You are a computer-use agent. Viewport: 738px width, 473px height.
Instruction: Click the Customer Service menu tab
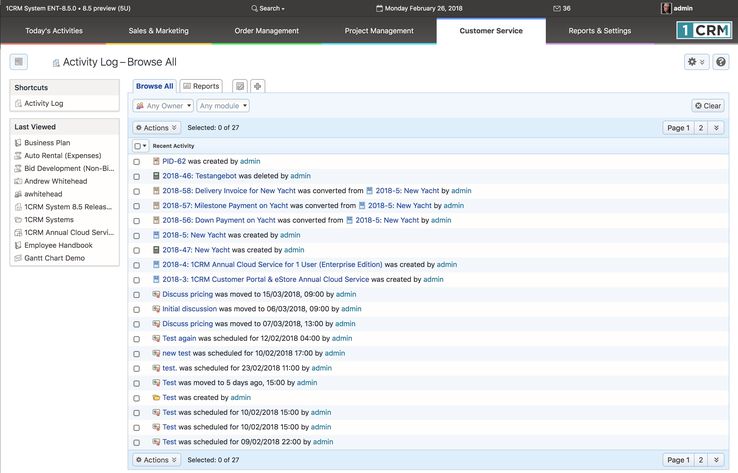coord(491,31)
